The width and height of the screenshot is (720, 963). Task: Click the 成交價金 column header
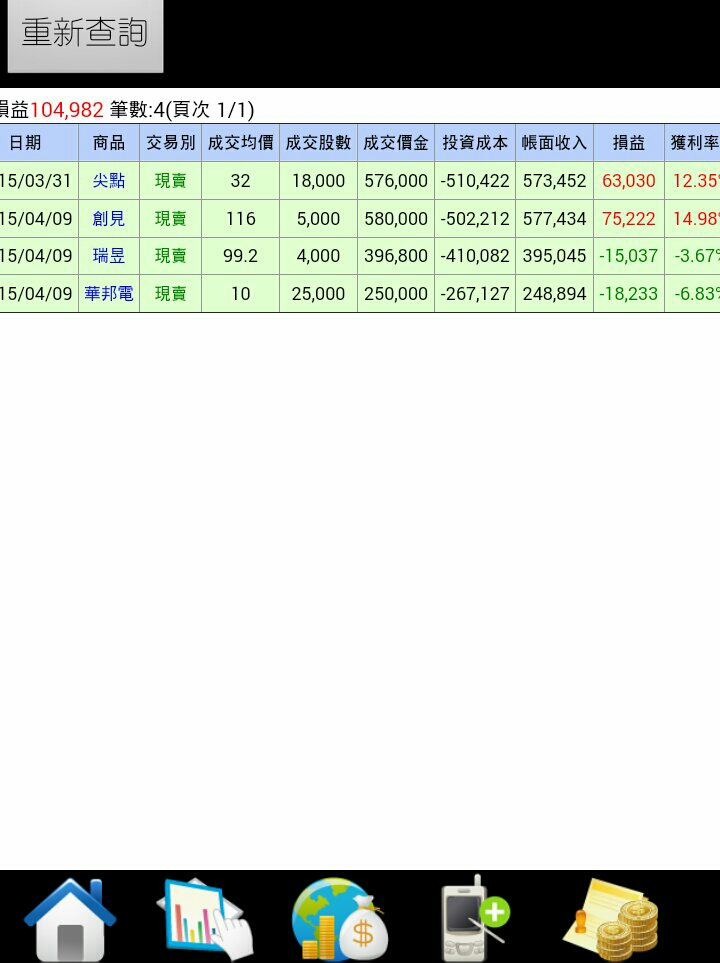coord(396,142)
